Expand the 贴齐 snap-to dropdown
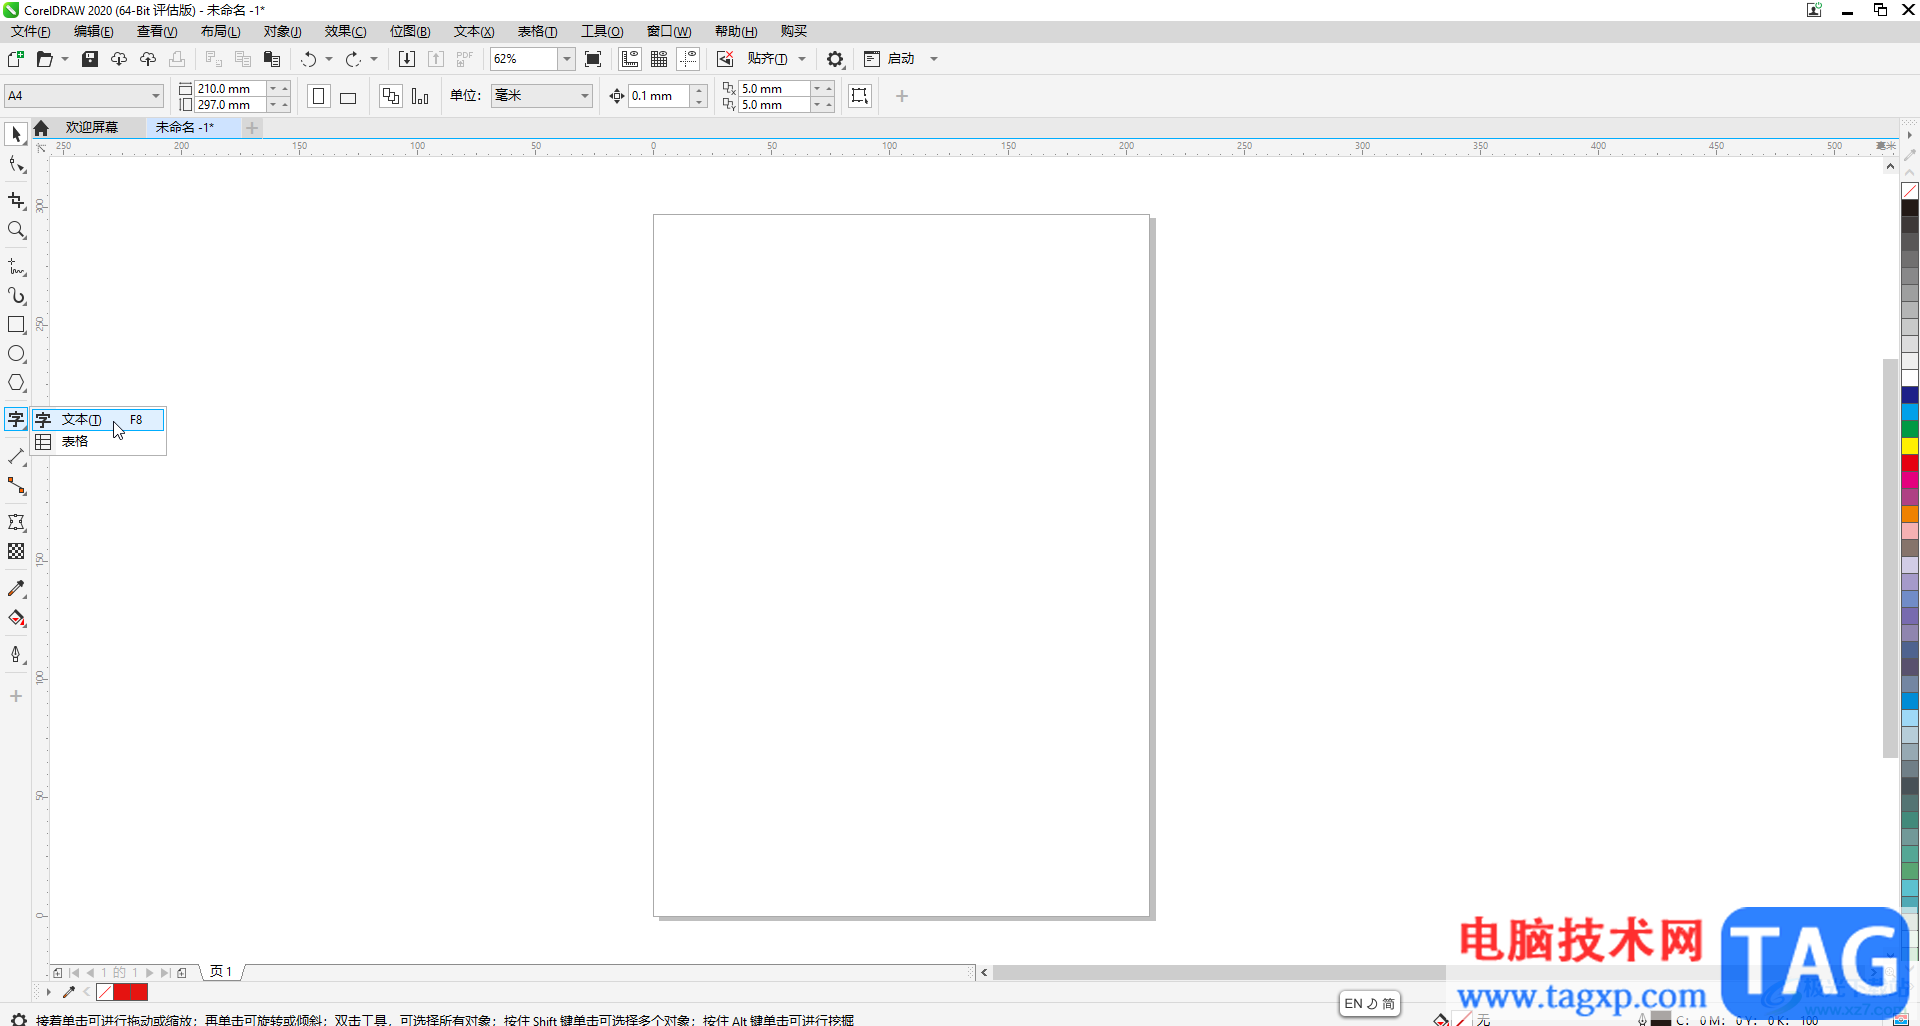The height and width of the screenshot is (1026, 1920). click(x=802, y=59)
